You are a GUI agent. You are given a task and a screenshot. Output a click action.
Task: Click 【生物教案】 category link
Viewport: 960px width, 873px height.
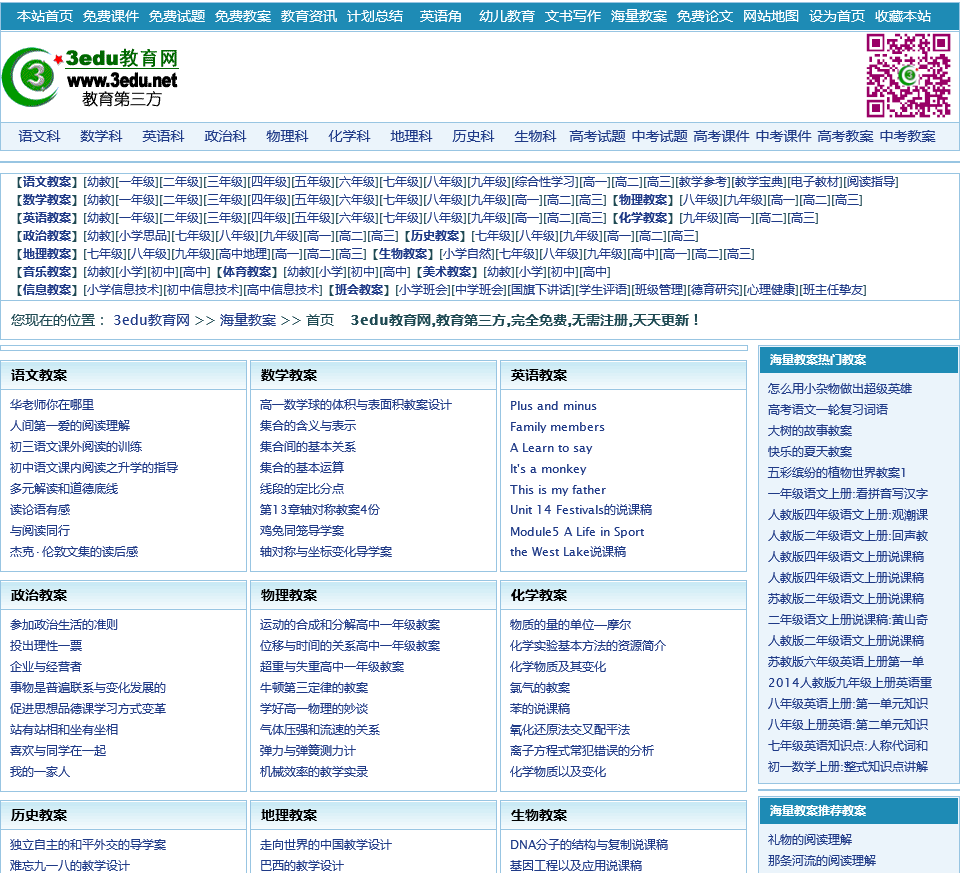tap(402, 254)
